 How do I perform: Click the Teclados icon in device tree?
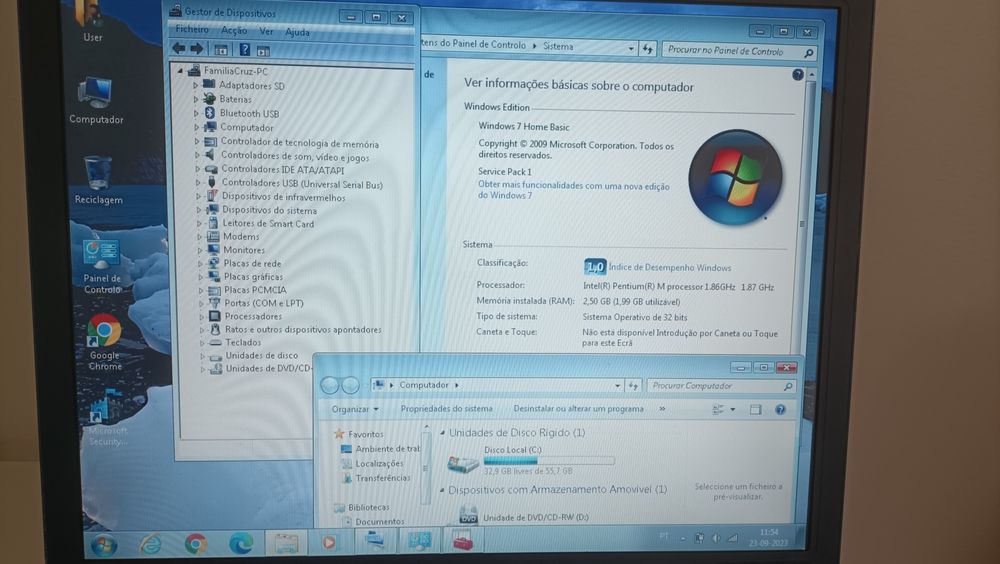[x=216, y=343]
